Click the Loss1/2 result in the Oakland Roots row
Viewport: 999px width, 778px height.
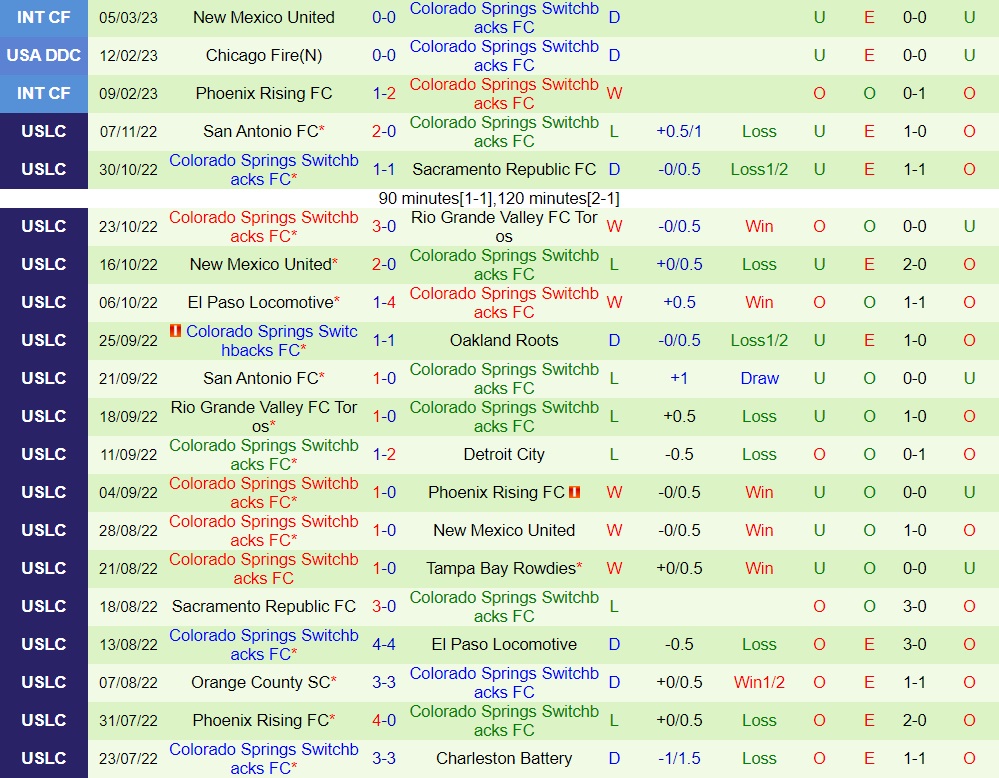pyautogui.click(x=759, y=340)
